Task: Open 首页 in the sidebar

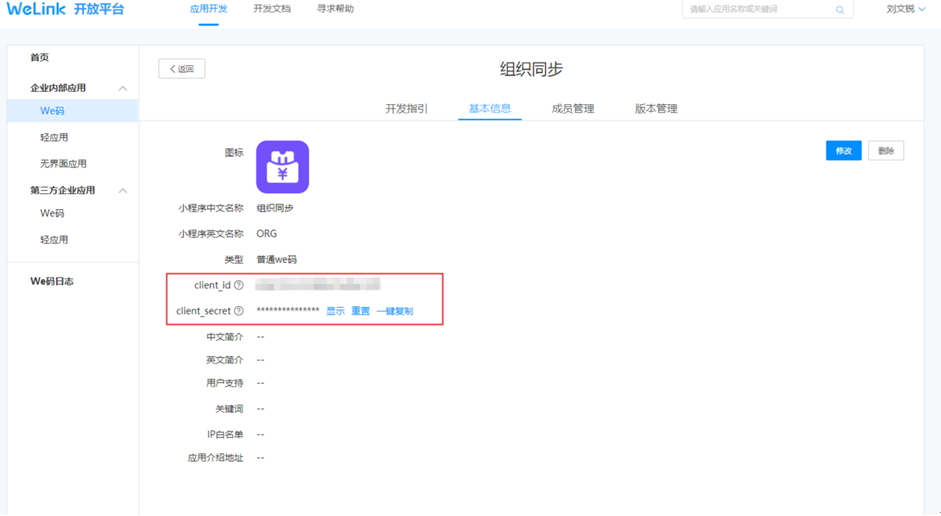Action: pos(40,58)
